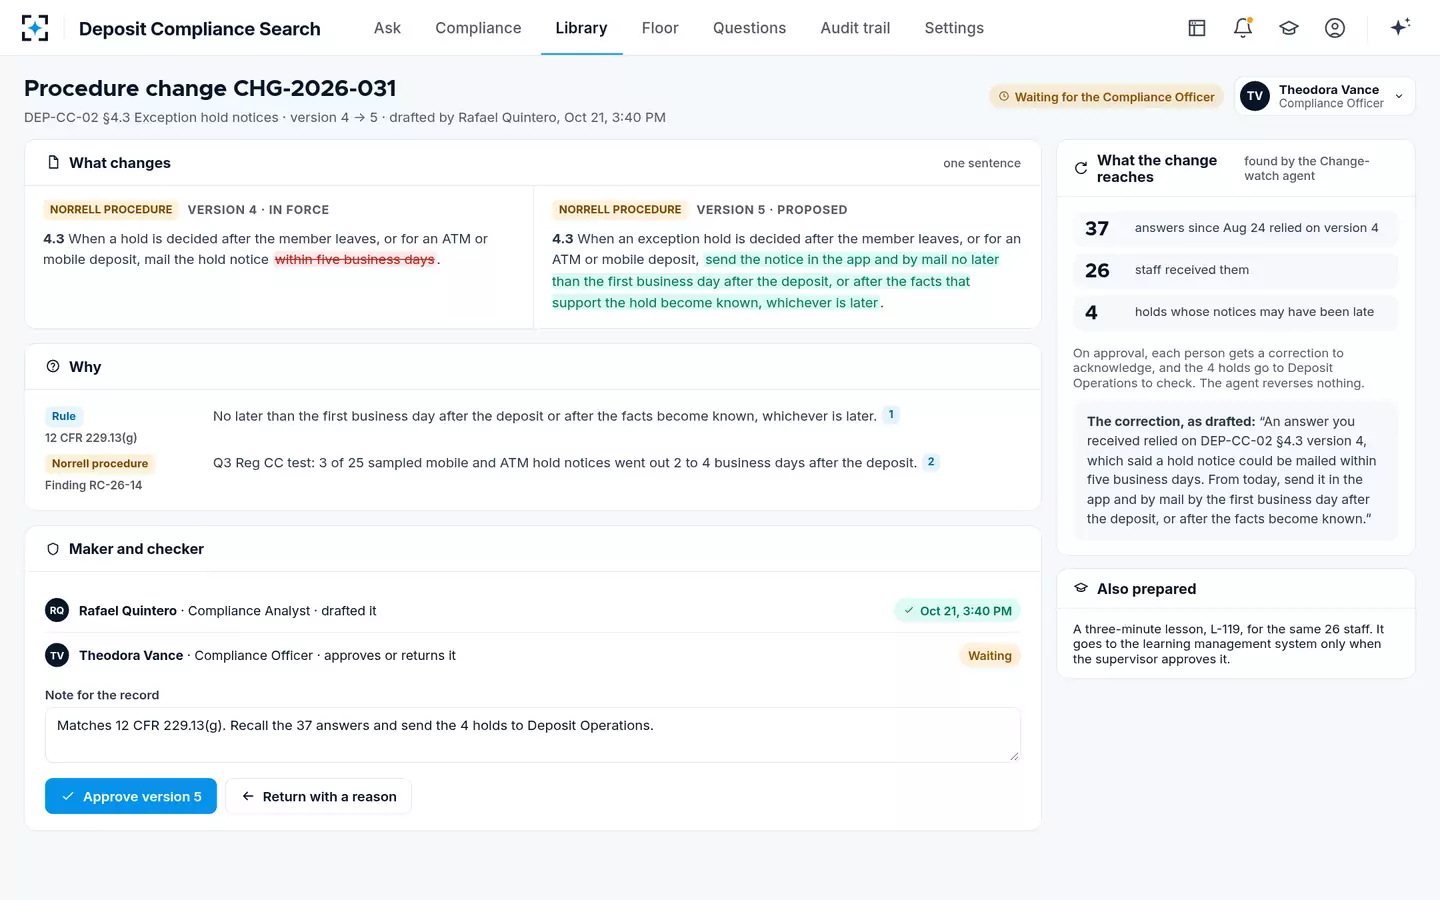Viewport: 1440px width, 900px height.
Task: Open the Questions tab
Action: click(x=749, y=28)
